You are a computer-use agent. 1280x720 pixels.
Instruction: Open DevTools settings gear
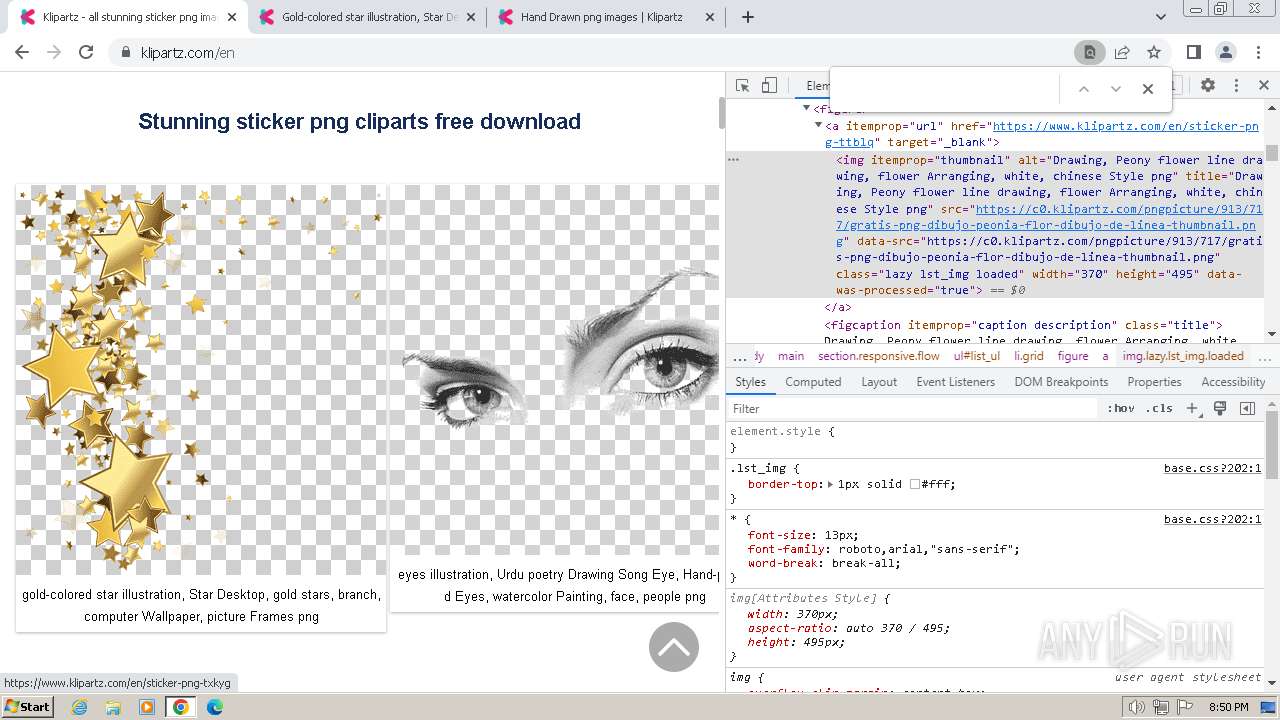1208,86
